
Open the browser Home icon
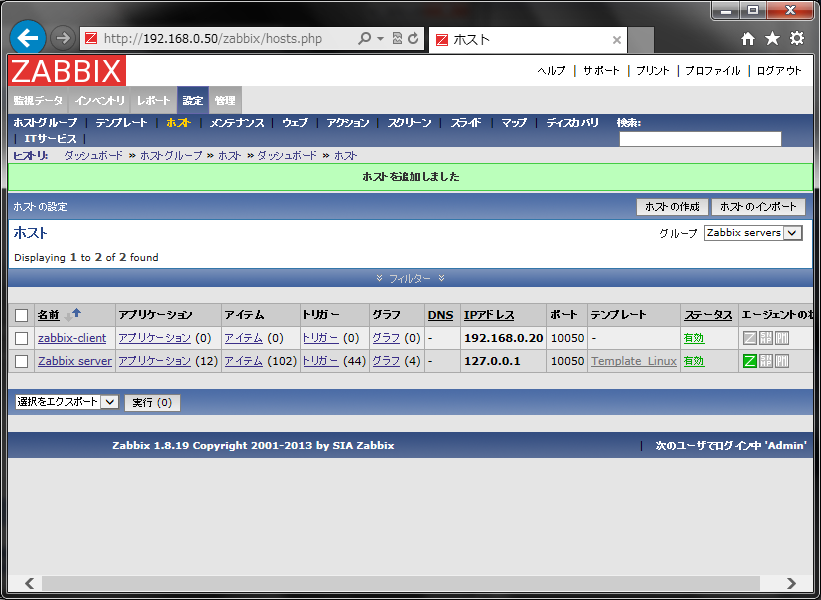[748, 38]
